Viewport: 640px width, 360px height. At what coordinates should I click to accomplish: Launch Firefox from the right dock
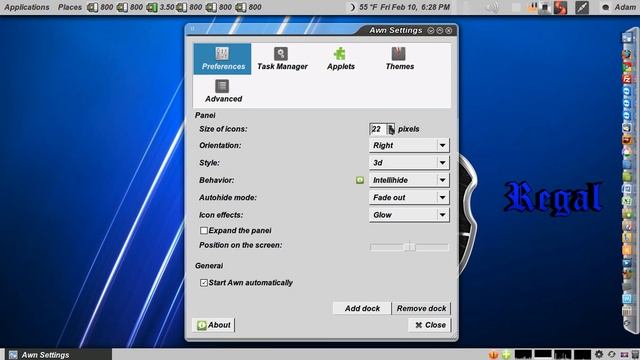(627, 53)
